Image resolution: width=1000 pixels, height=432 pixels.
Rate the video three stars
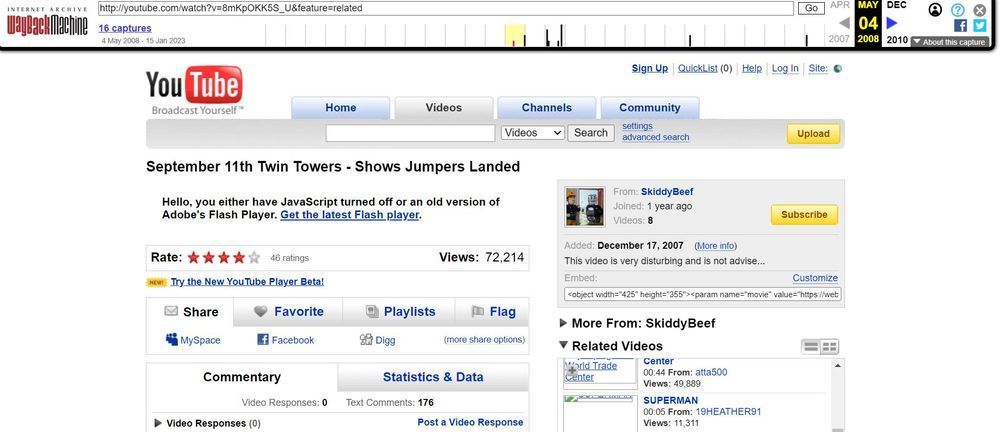tap(224, 258)
